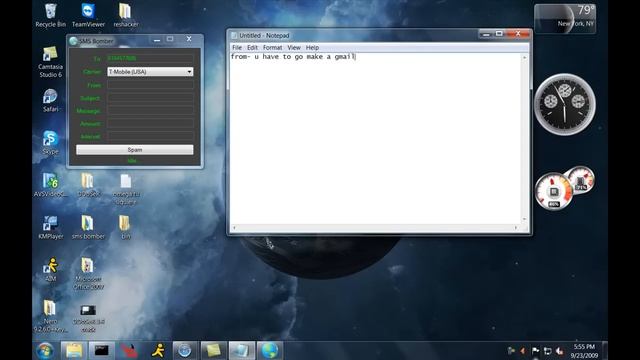Open the Microsoft Office 2007 folder
Image resolution: width=640 pixels, height=360 pixels.
(88, 273)
